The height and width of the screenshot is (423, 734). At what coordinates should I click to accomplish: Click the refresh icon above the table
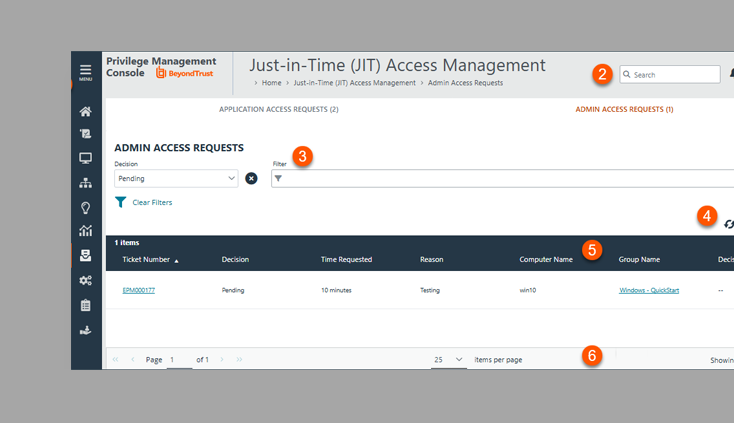point(729,225)
